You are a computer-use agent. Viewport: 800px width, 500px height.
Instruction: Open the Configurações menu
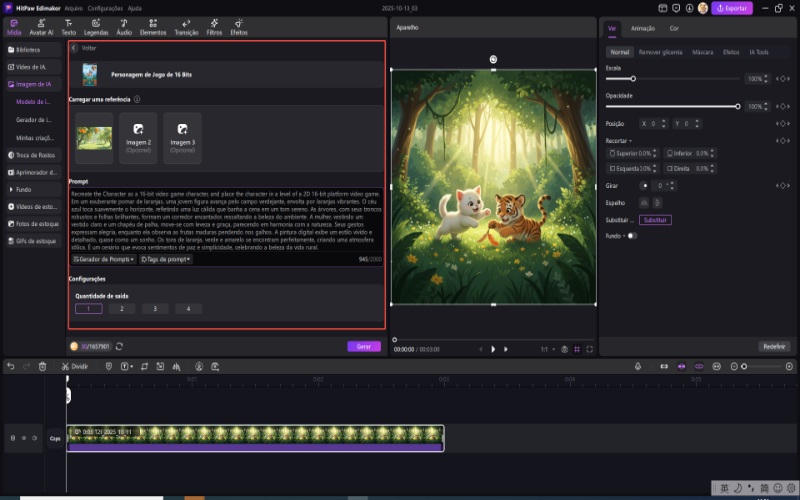[105, 7]
